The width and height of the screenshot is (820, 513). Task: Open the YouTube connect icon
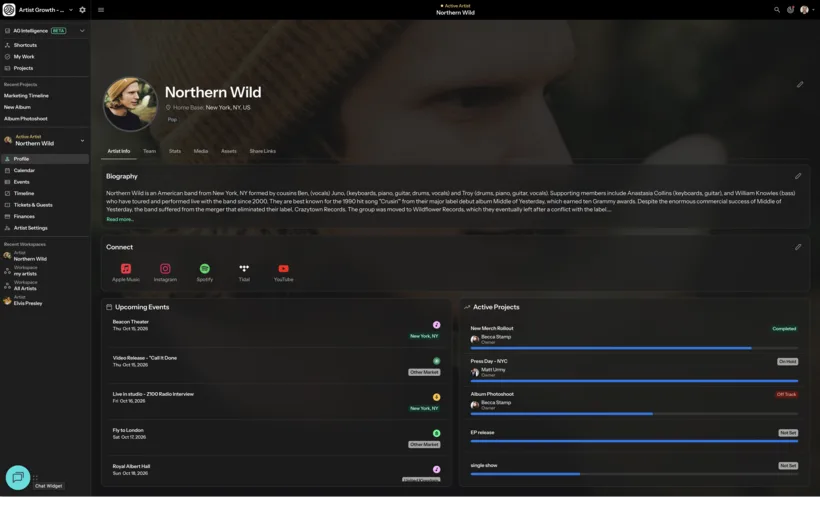(283, 269)
